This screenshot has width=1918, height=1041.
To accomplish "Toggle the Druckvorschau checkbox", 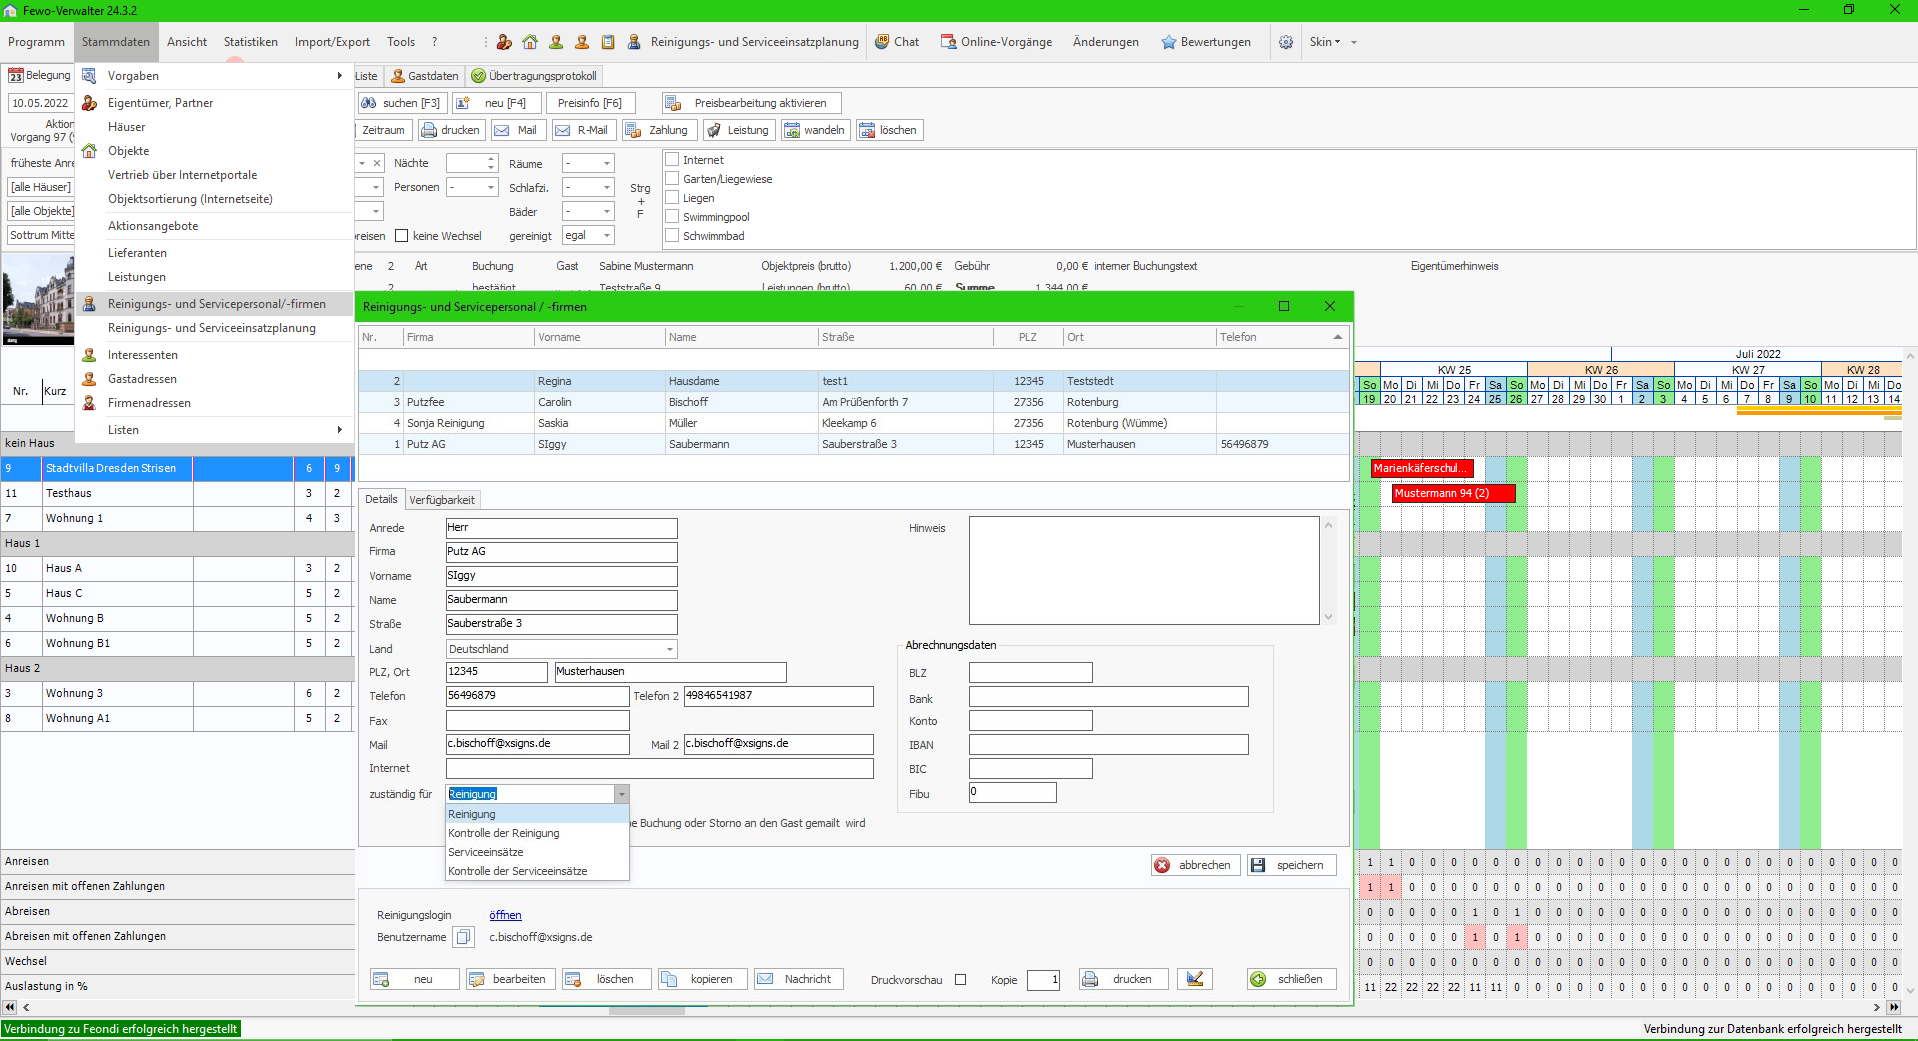I will pyautogui.click(x=961, y=980).
